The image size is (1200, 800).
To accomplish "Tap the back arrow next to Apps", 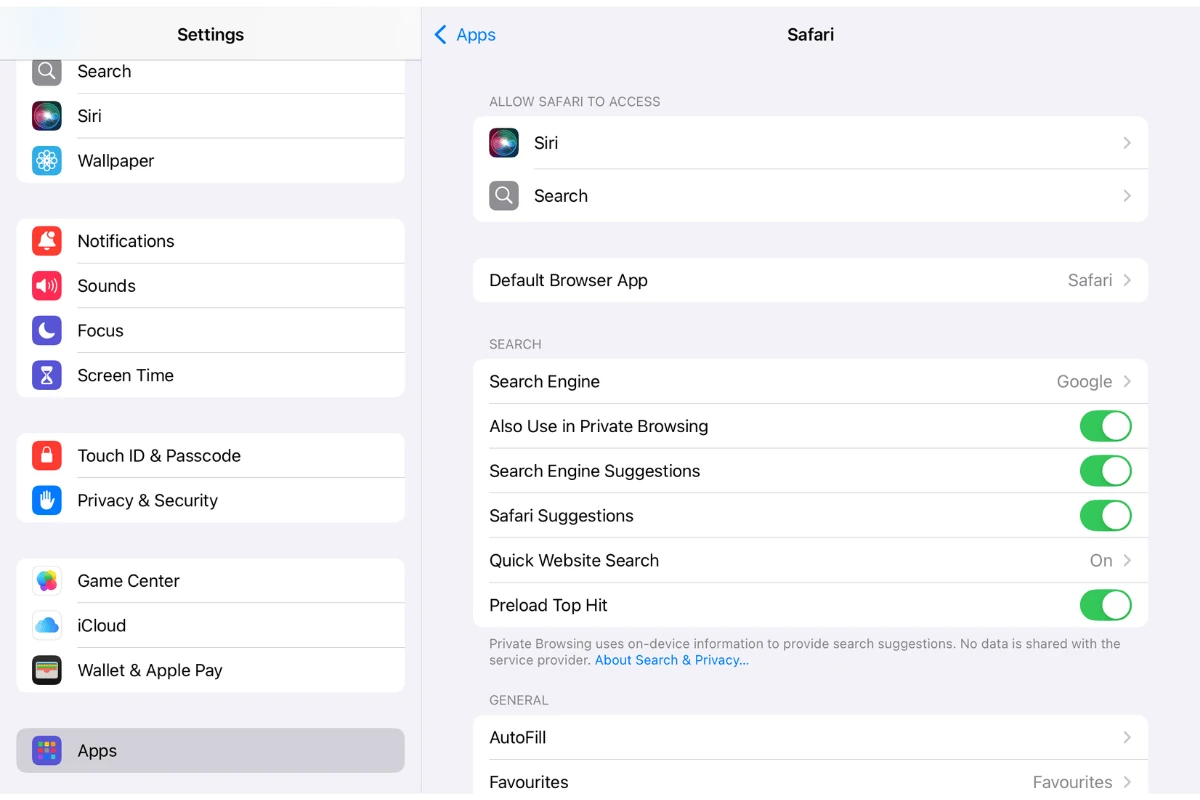I will point(440,35).
